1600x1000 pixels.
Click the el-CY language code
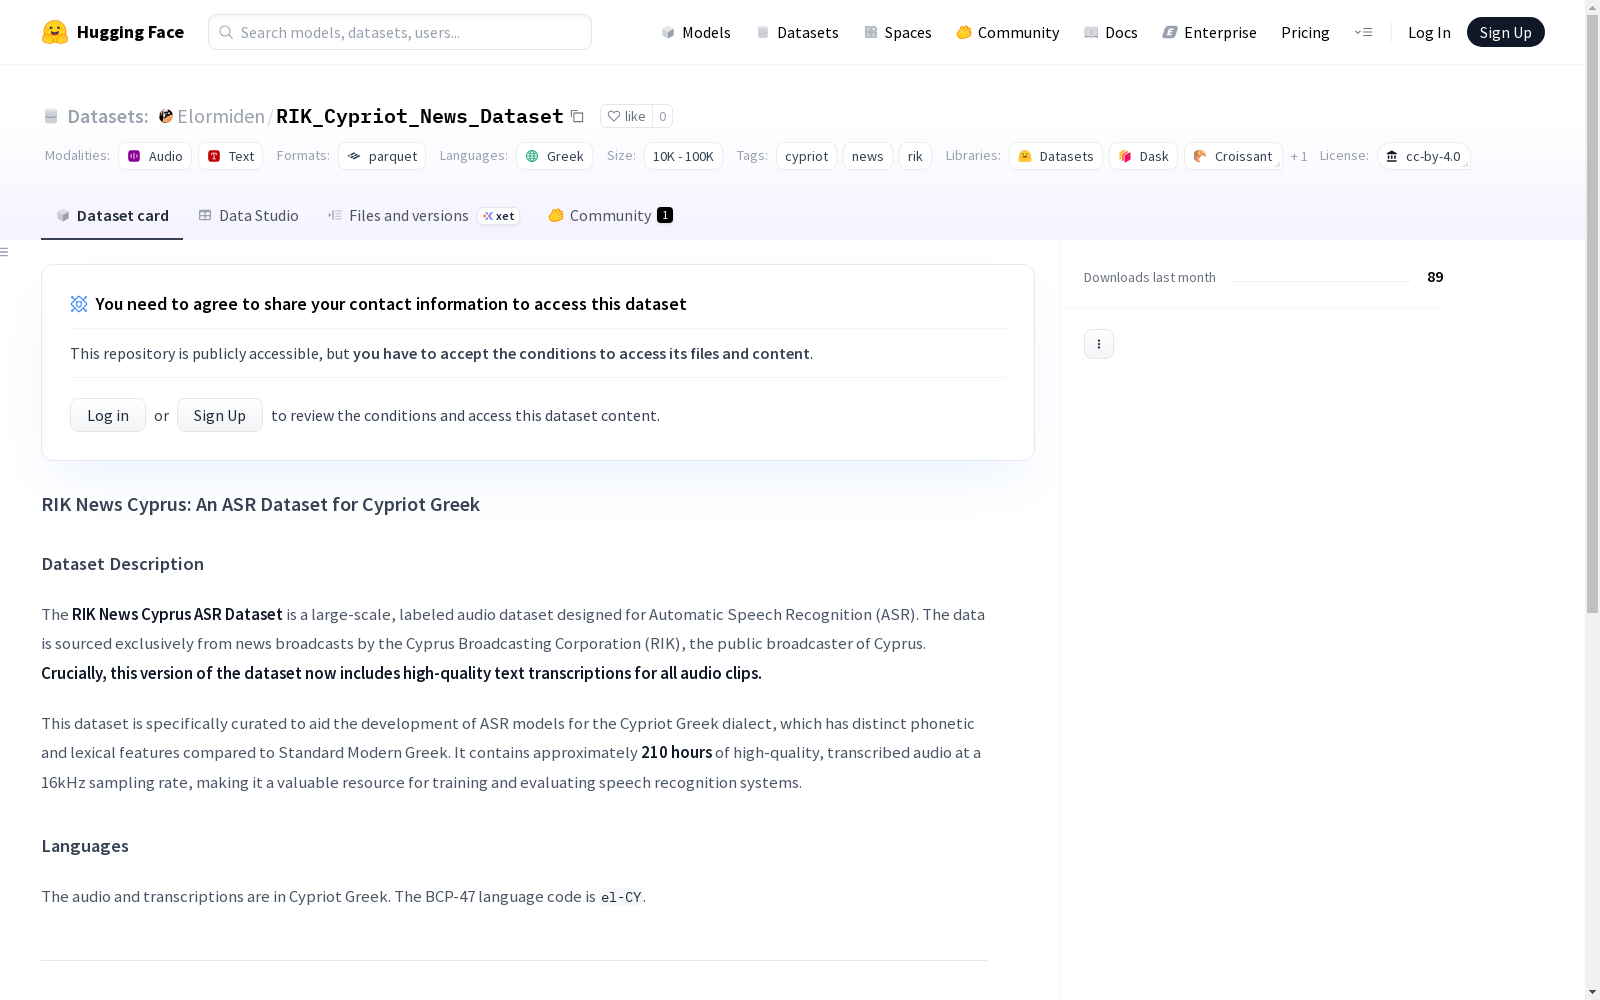621,897
